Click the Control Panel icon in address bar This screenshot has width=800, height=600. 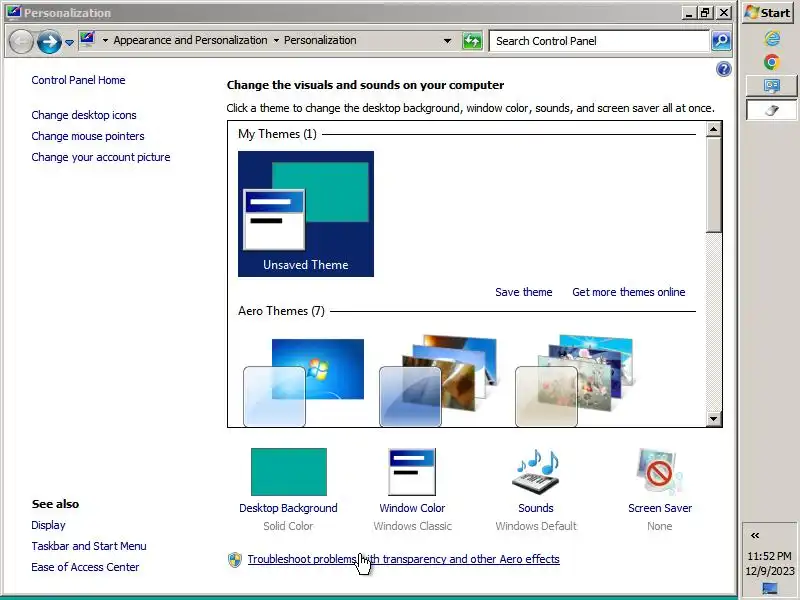pos(87,40)
